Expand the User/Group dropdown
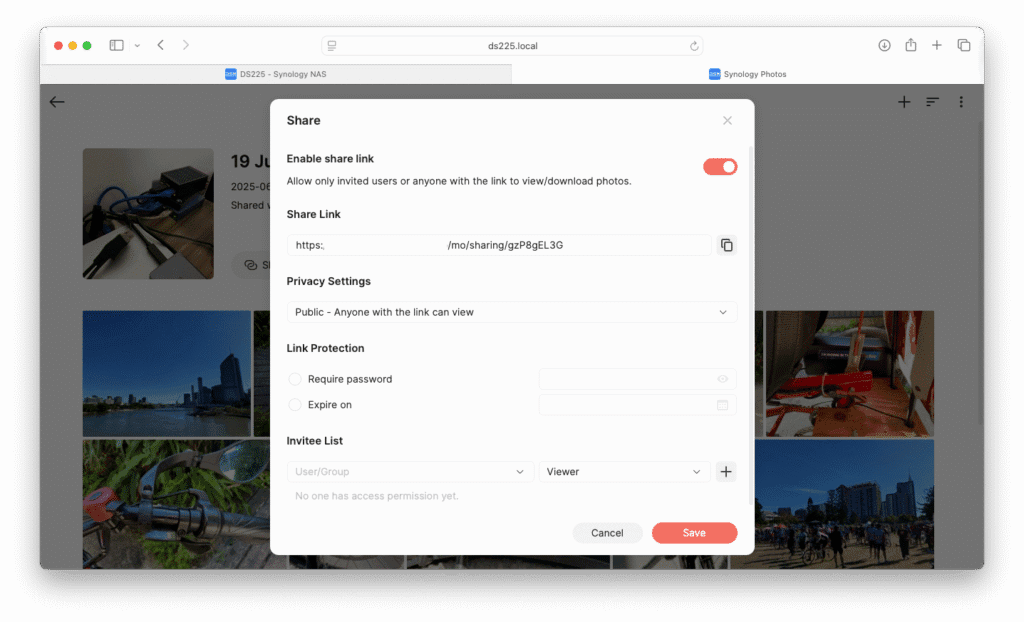The width and height of the screenshot is (1024, 622). point(410,472)
